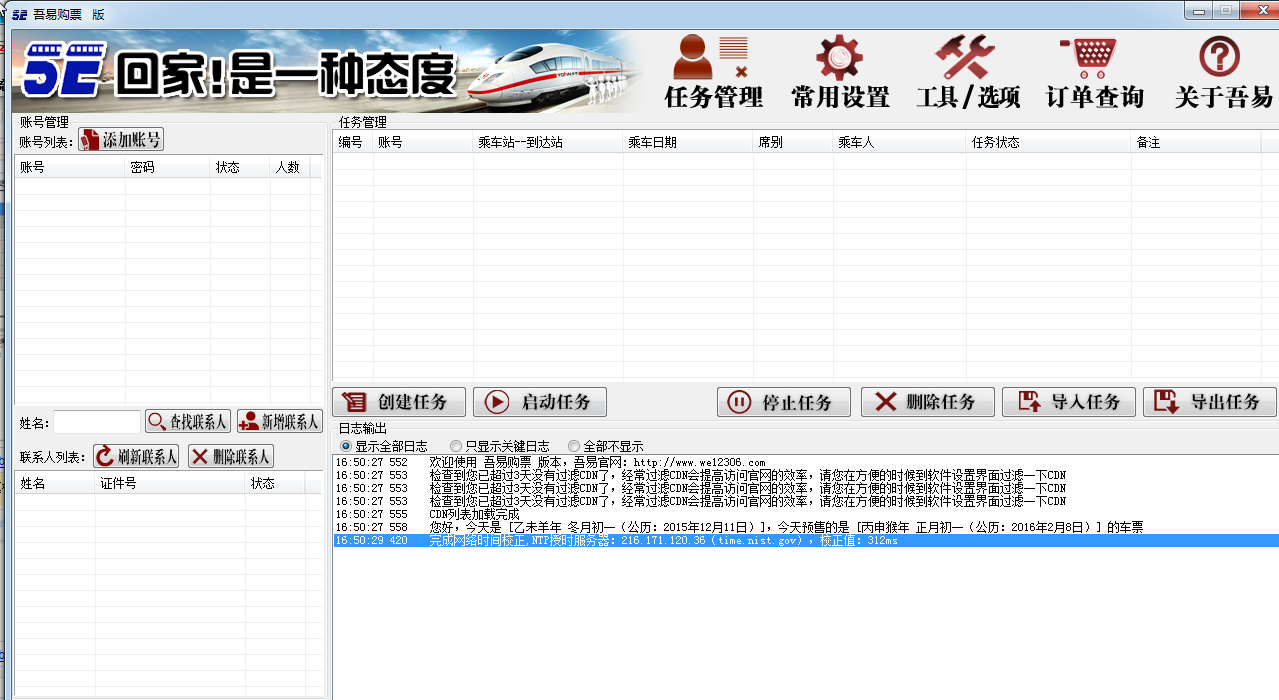Select 显示全部日志 radio option
This screenshot has height=700, width=1279.
[384, 446]
